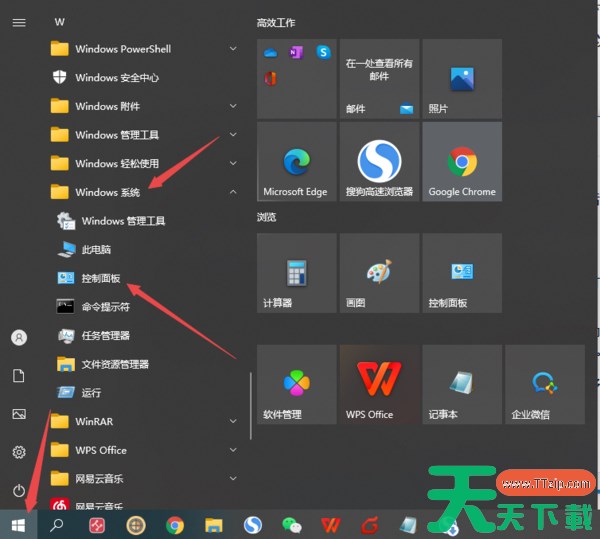Click the hamburger menu at top left

tap(18, 22)
